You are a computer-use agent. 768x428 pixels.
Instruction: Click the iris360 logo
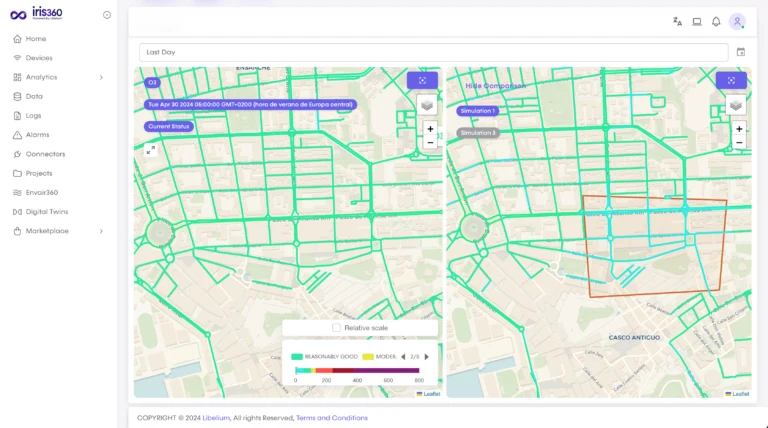(x=36, y=14)
